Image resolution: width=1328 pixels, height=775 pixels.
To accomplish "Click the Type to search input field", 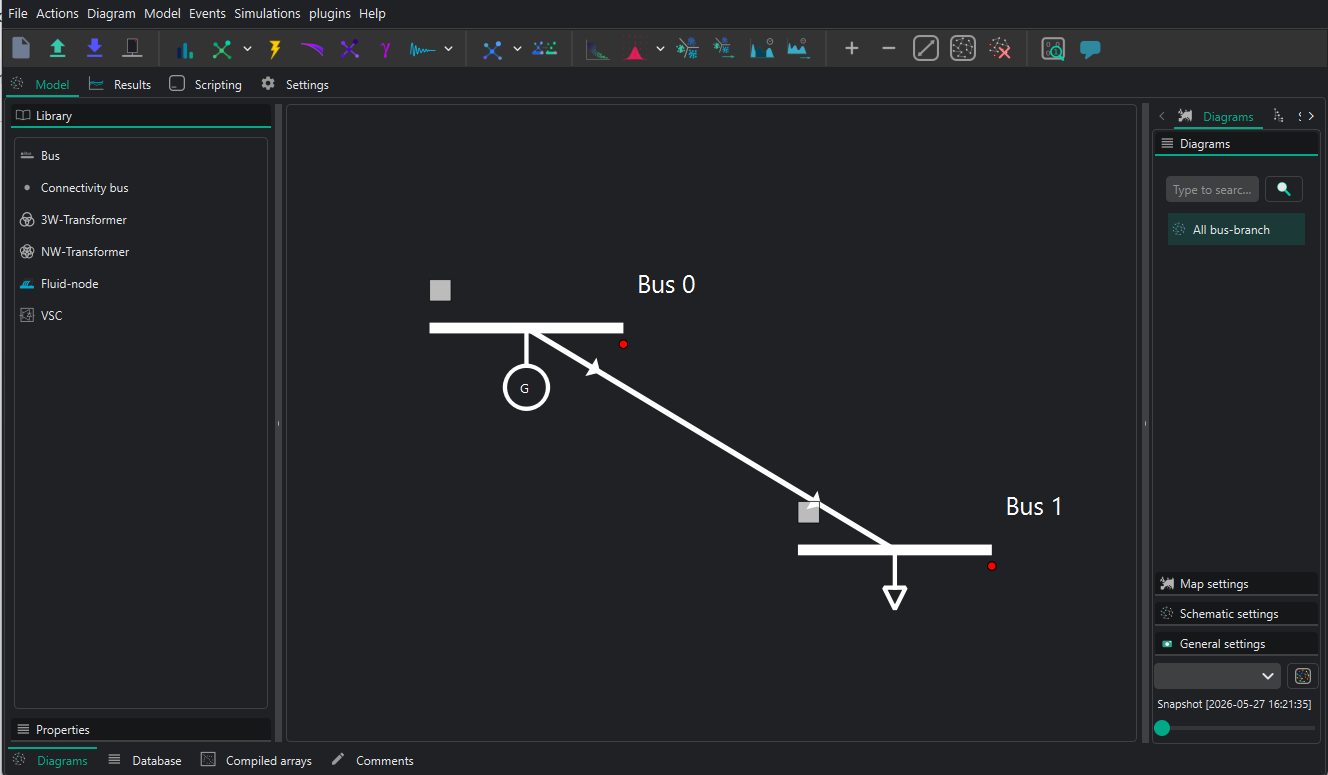I will point(1212,189).
